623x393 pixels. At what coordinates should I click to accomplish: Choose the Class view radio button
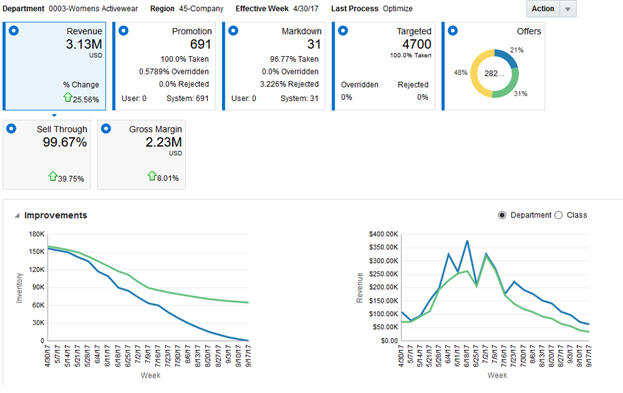(559, 215)
